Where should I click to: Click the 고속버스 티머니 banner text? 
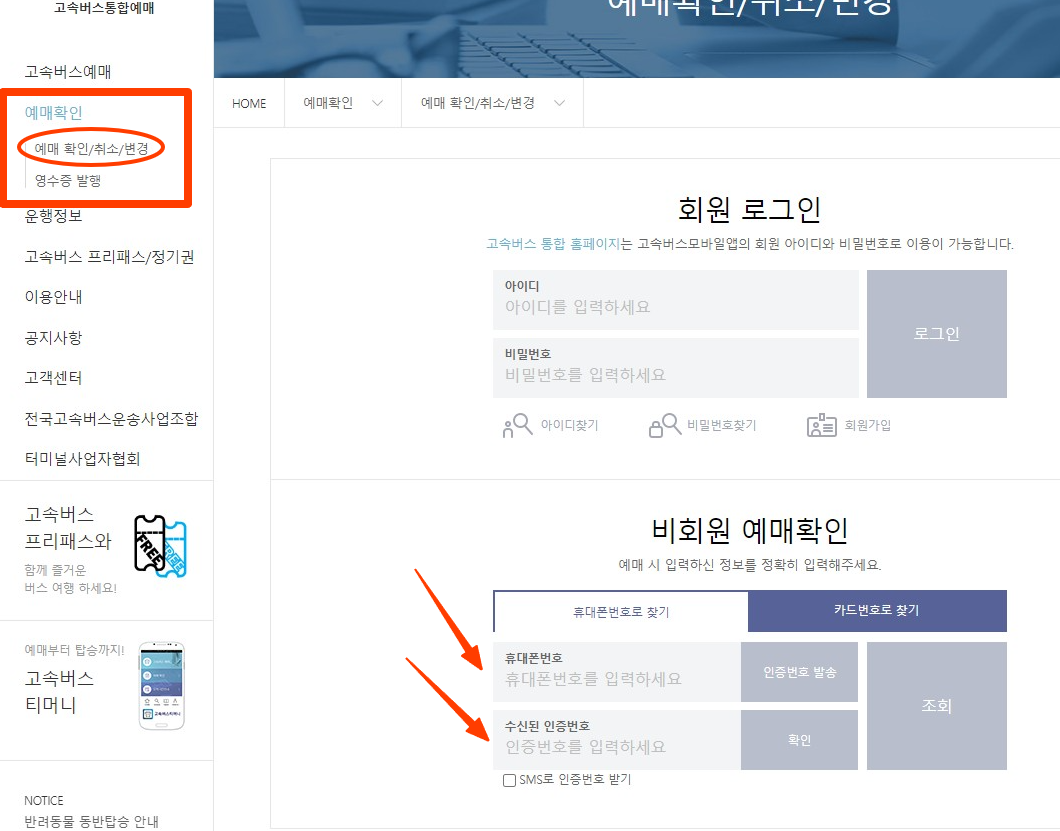pos(59,692)
